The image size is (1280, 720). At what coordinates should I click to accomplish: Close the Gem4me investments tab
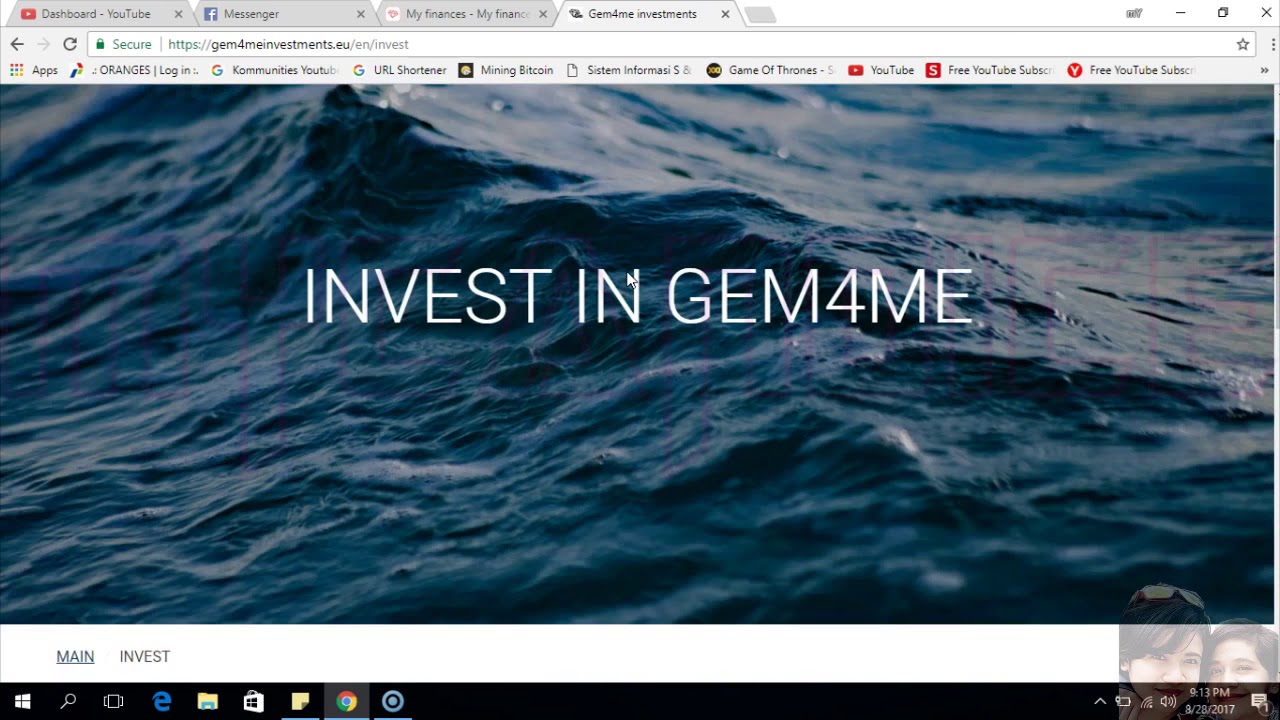coord(725,14)
